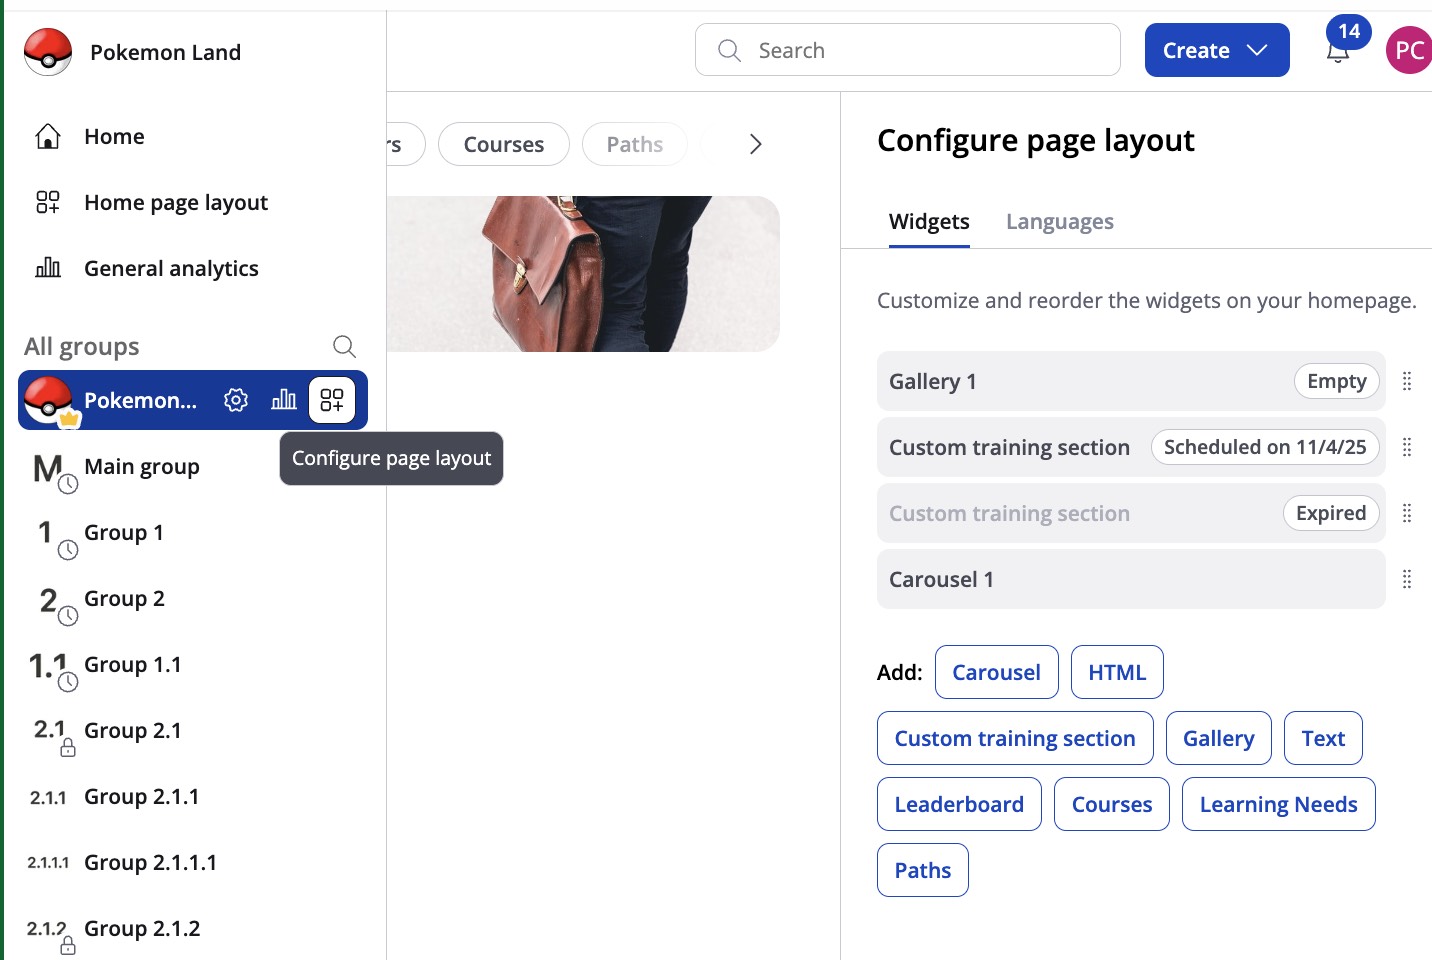Click the search input field
Viewport: 1432px width, 960px height.
(908, 50)
